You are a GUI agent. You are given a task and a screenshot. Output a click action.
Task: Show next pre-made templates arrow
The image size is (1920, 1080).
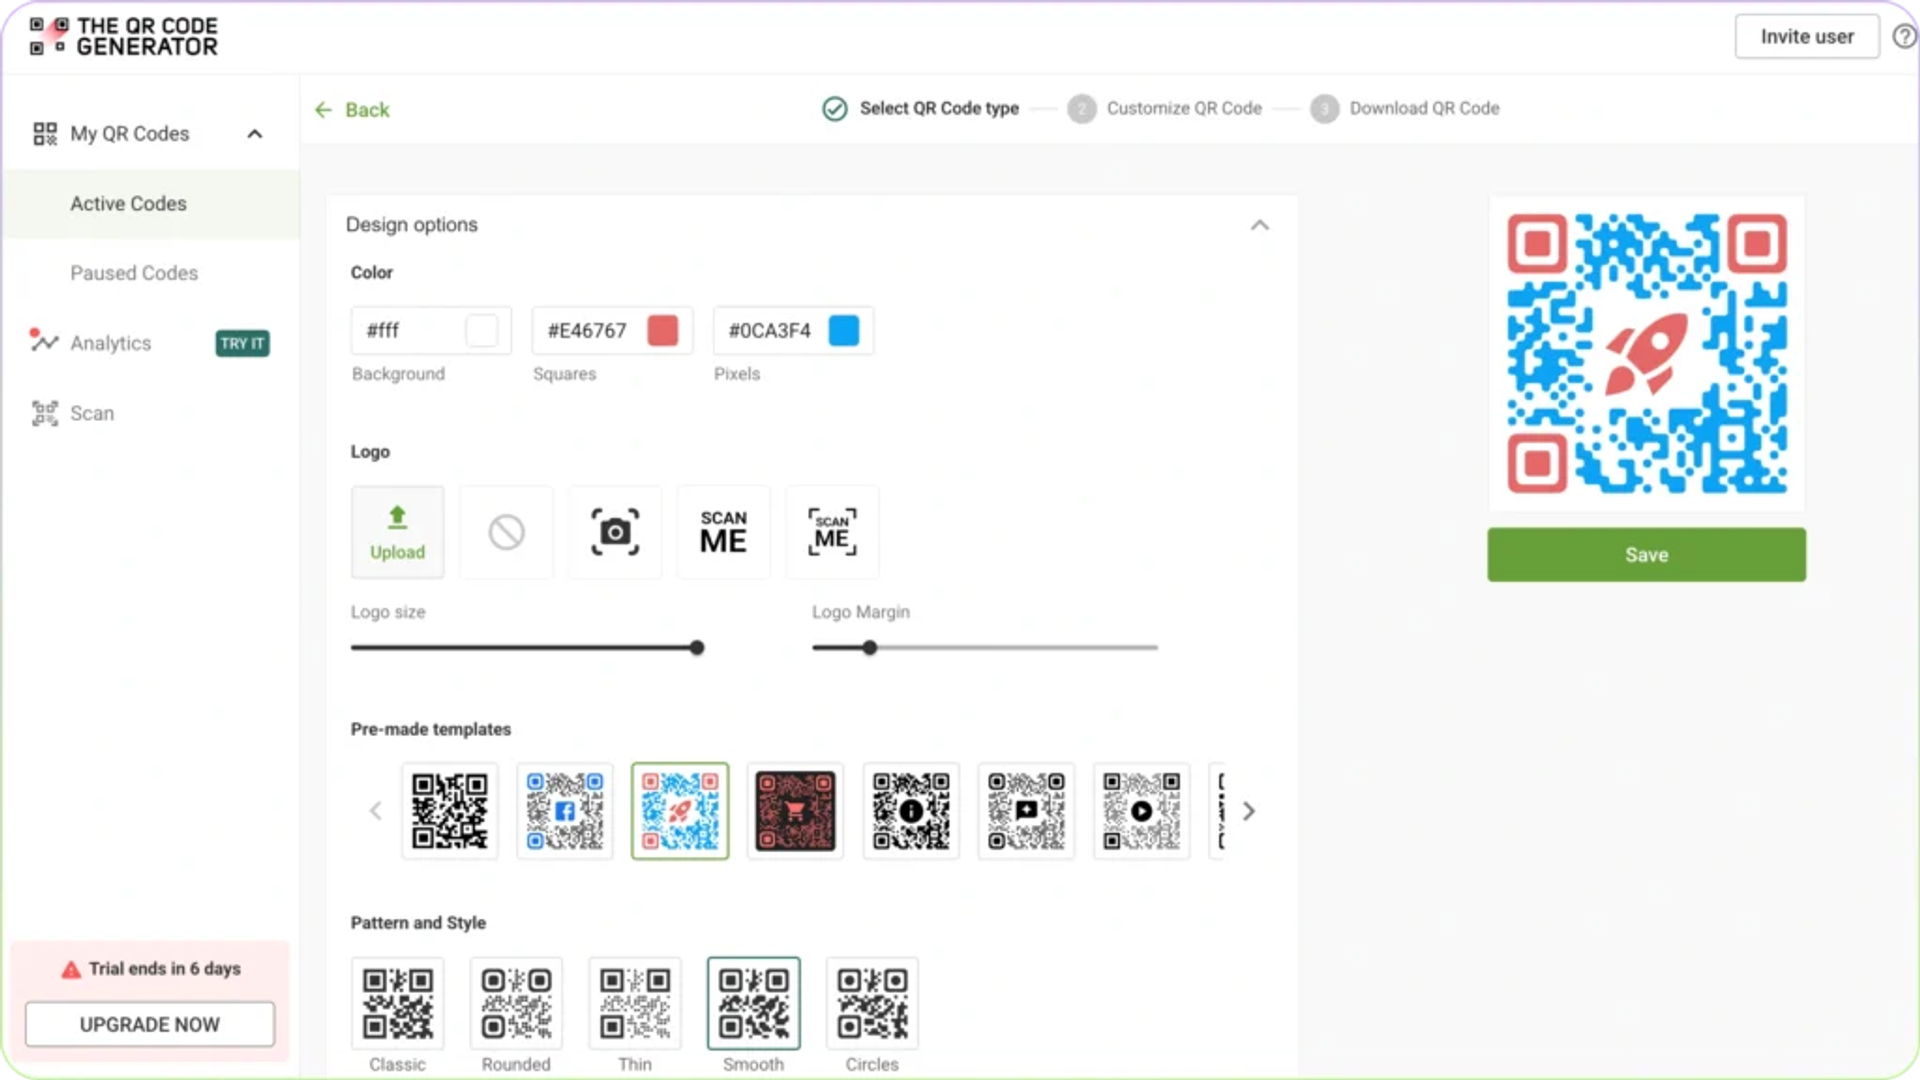point(1249,811)
